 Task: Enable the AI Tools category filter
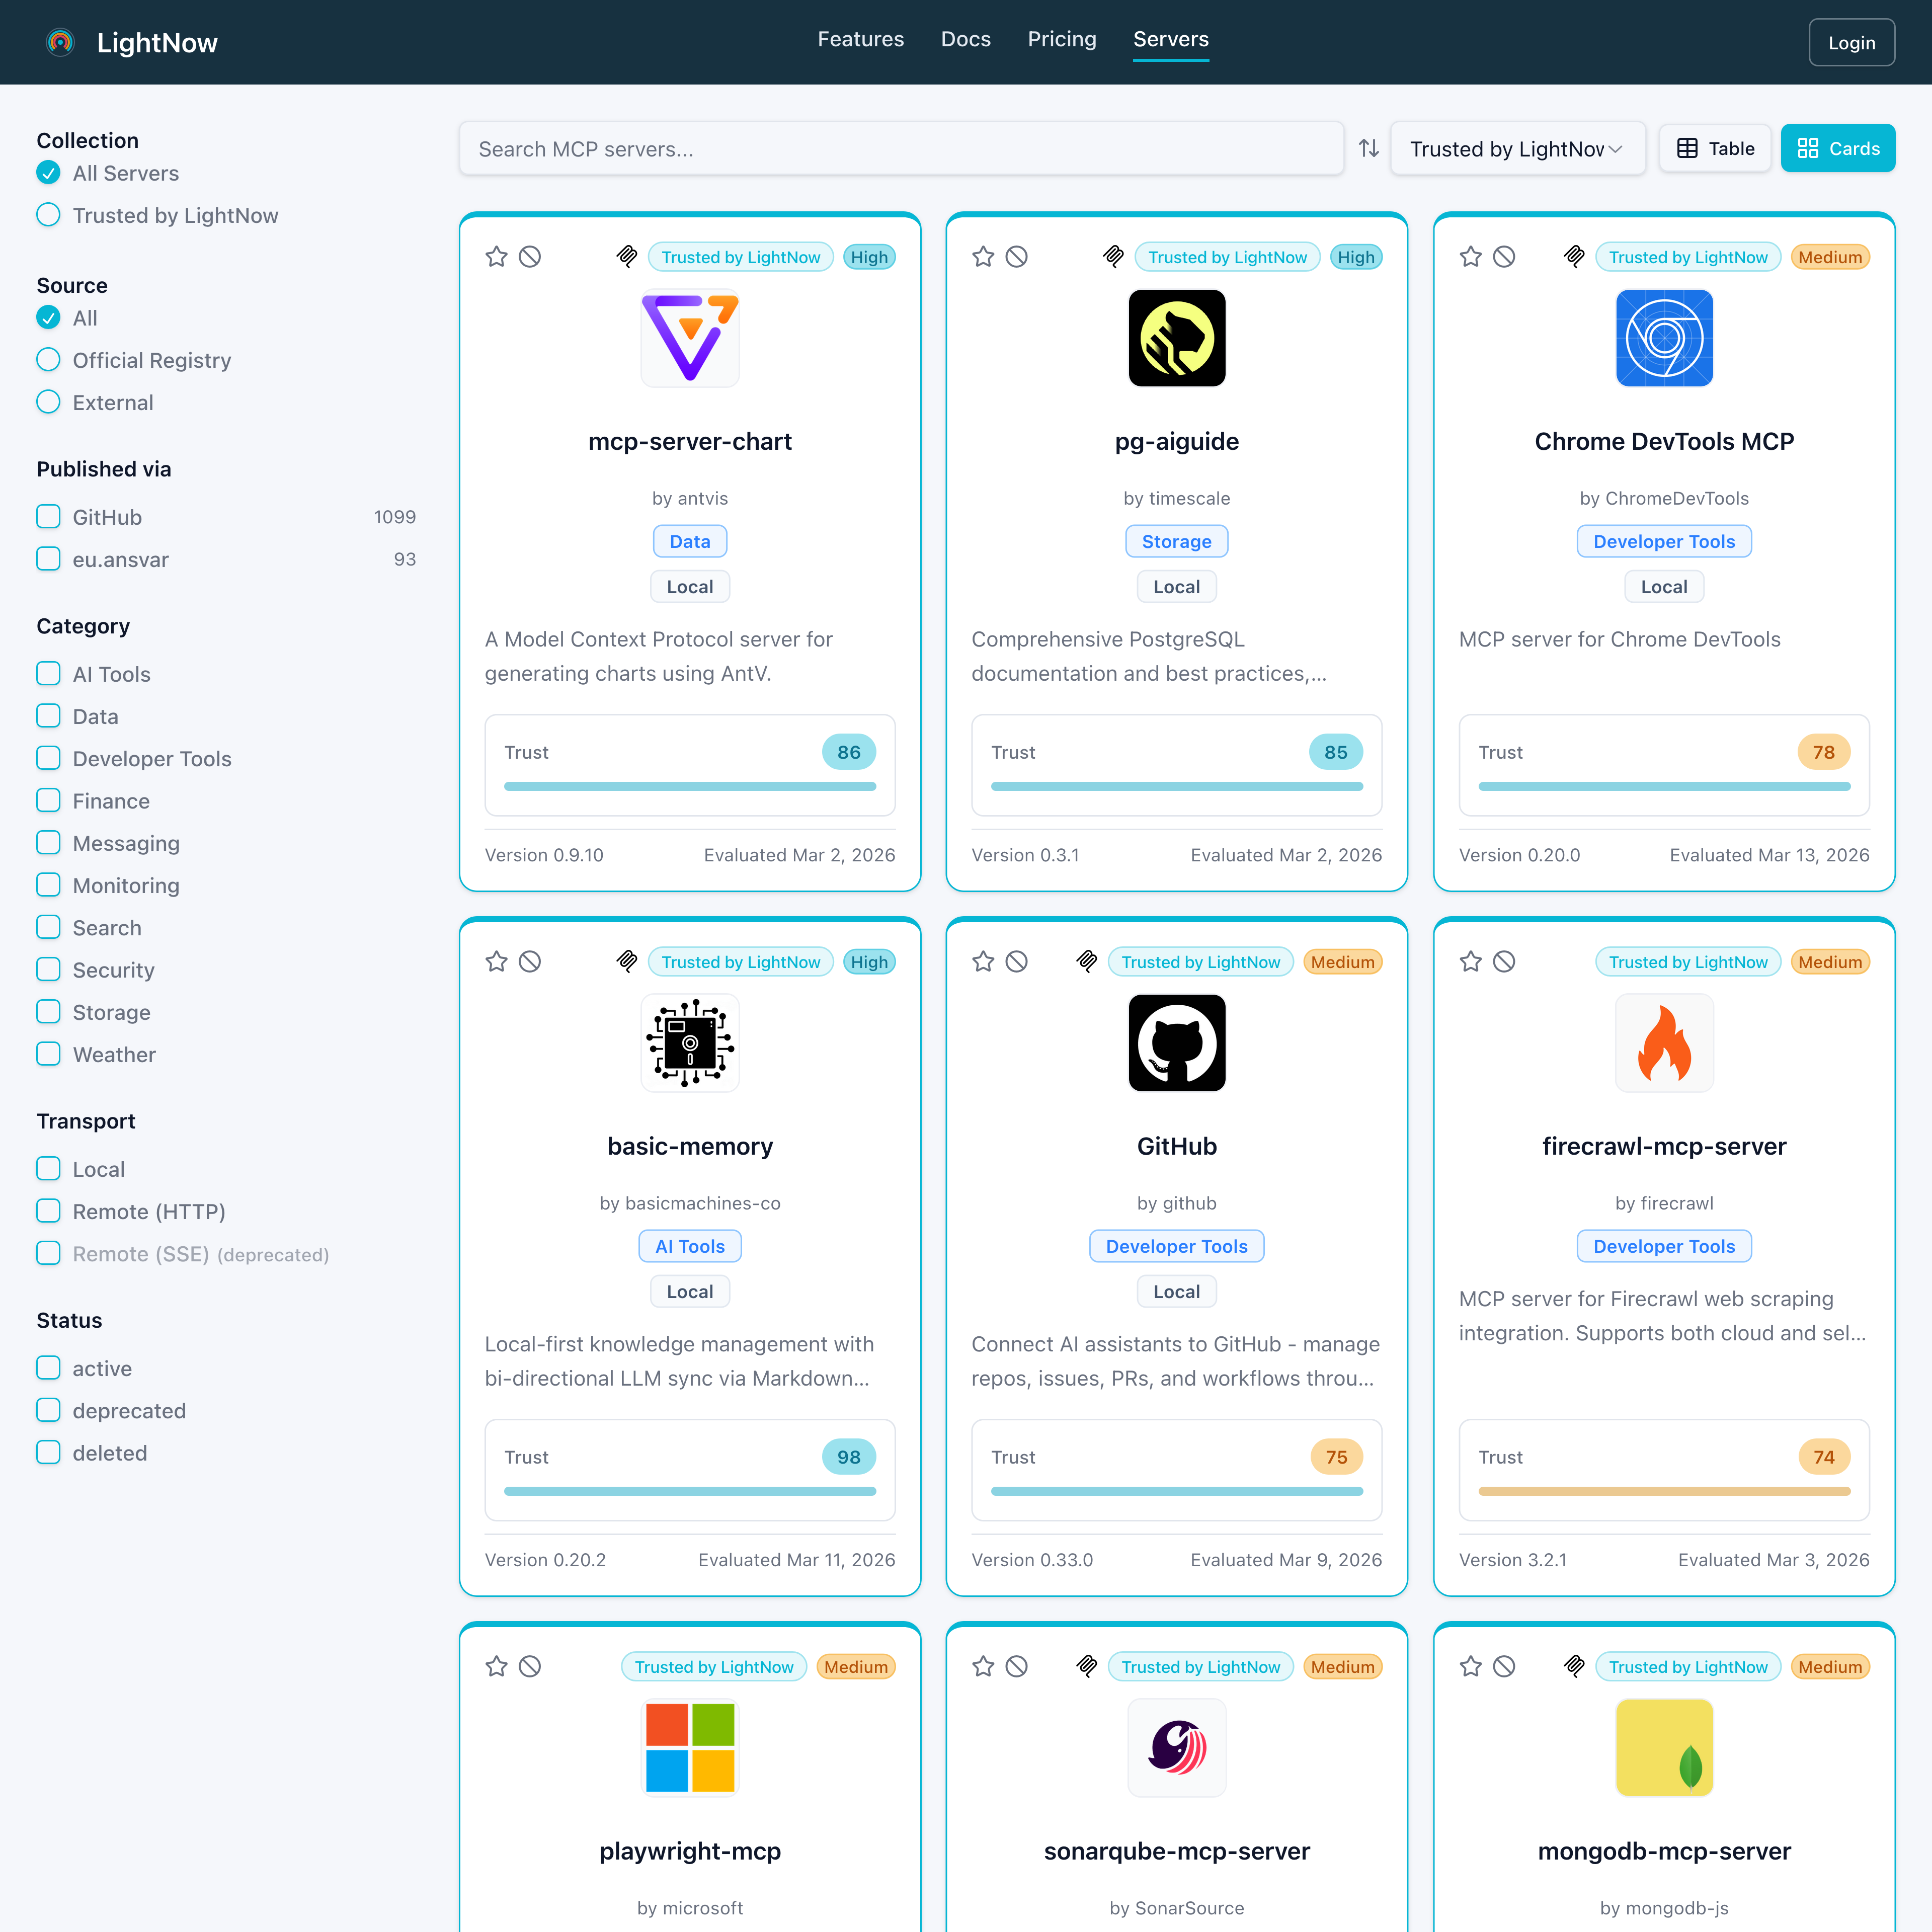pos(48,674)
